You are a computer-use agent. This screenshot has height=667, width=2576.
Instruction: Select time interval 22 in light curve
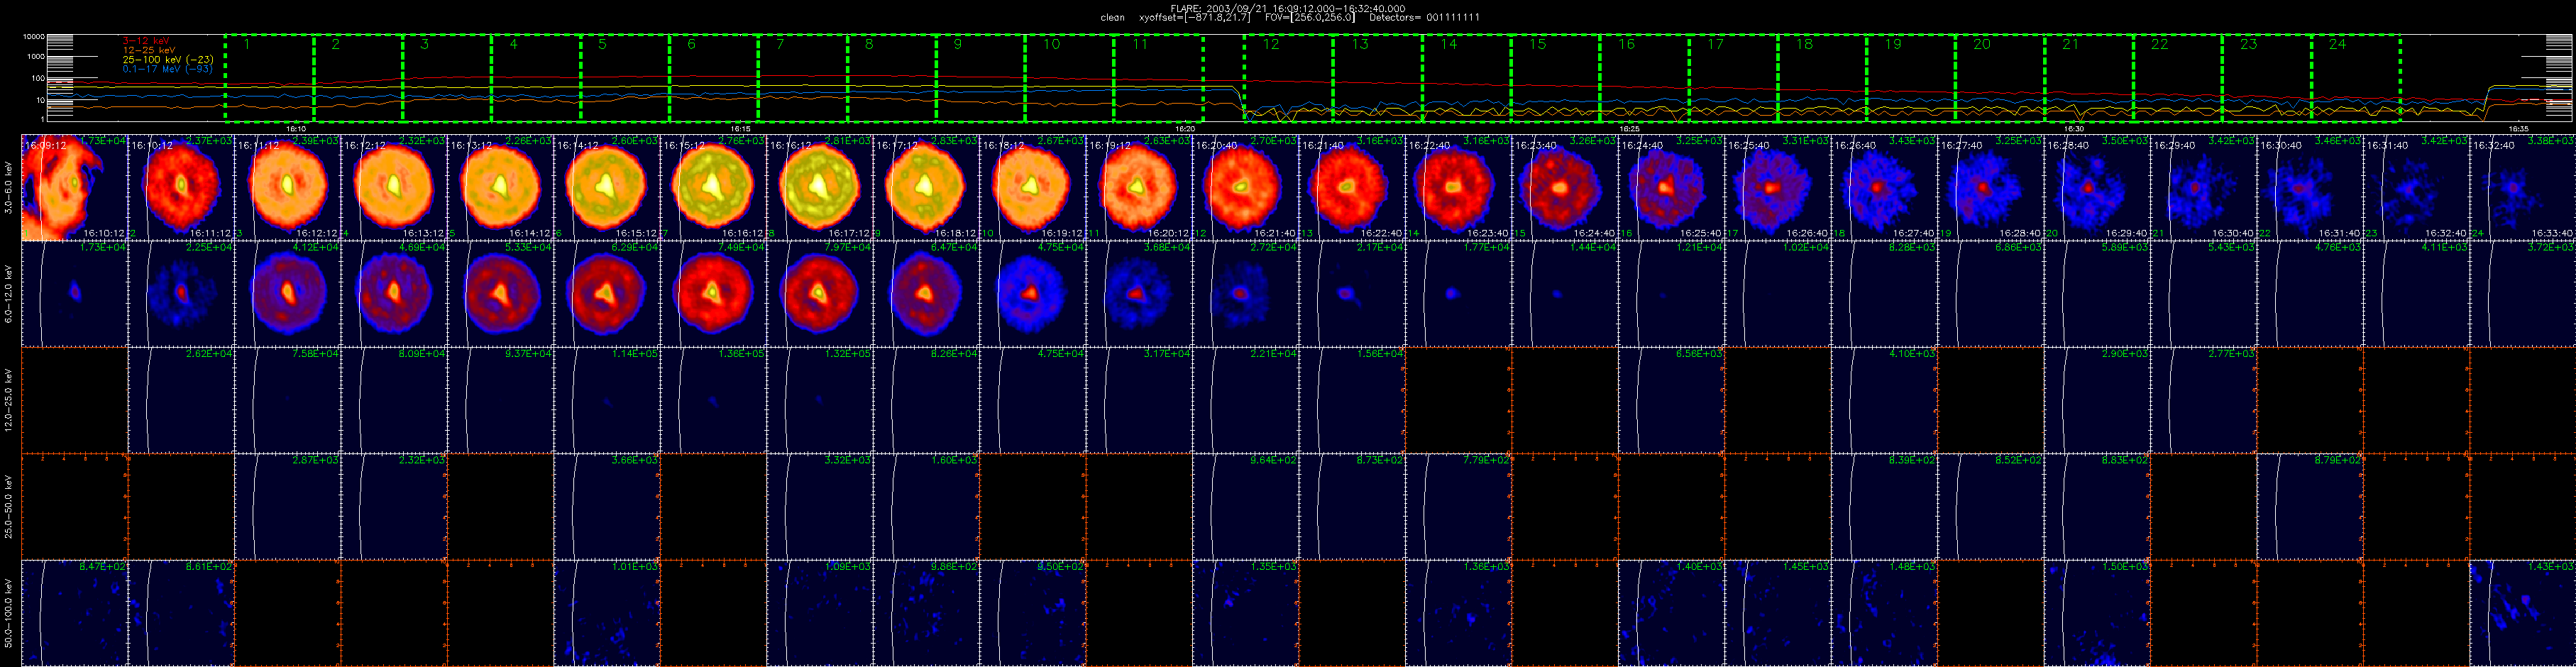pyautogui.click(x=2179, y=78)
